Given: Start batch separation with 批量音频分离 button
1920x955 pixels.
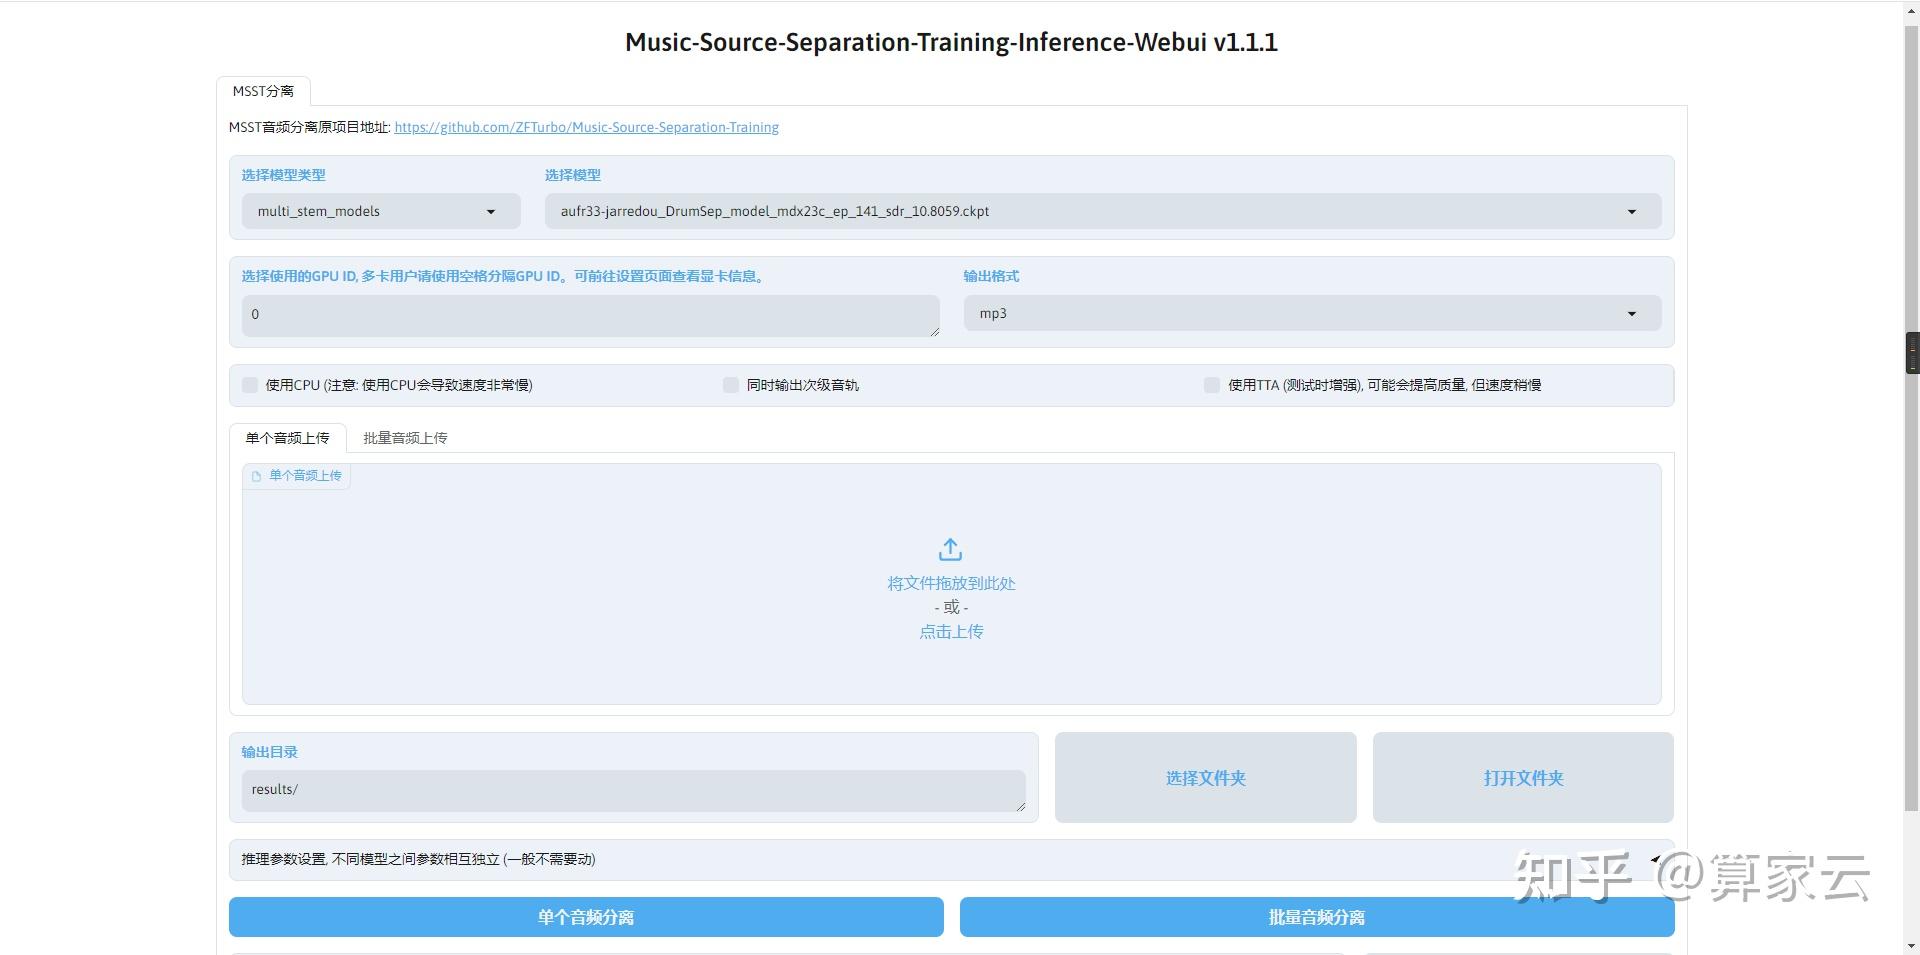Looking at the screenshot, I should pyautogui.click(x=1315, y=916).
